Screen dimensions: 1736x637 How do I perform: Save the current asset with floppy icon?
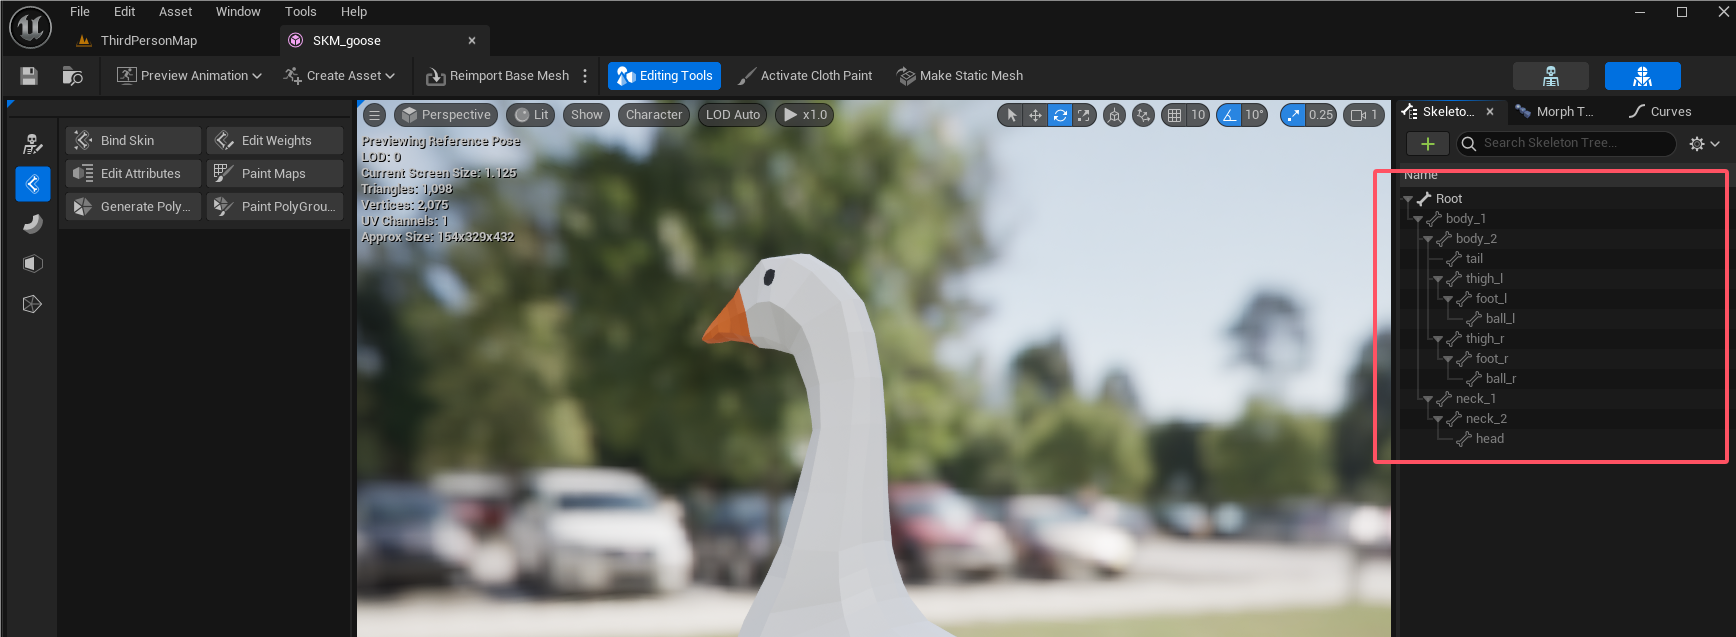(x=29, y=76)
